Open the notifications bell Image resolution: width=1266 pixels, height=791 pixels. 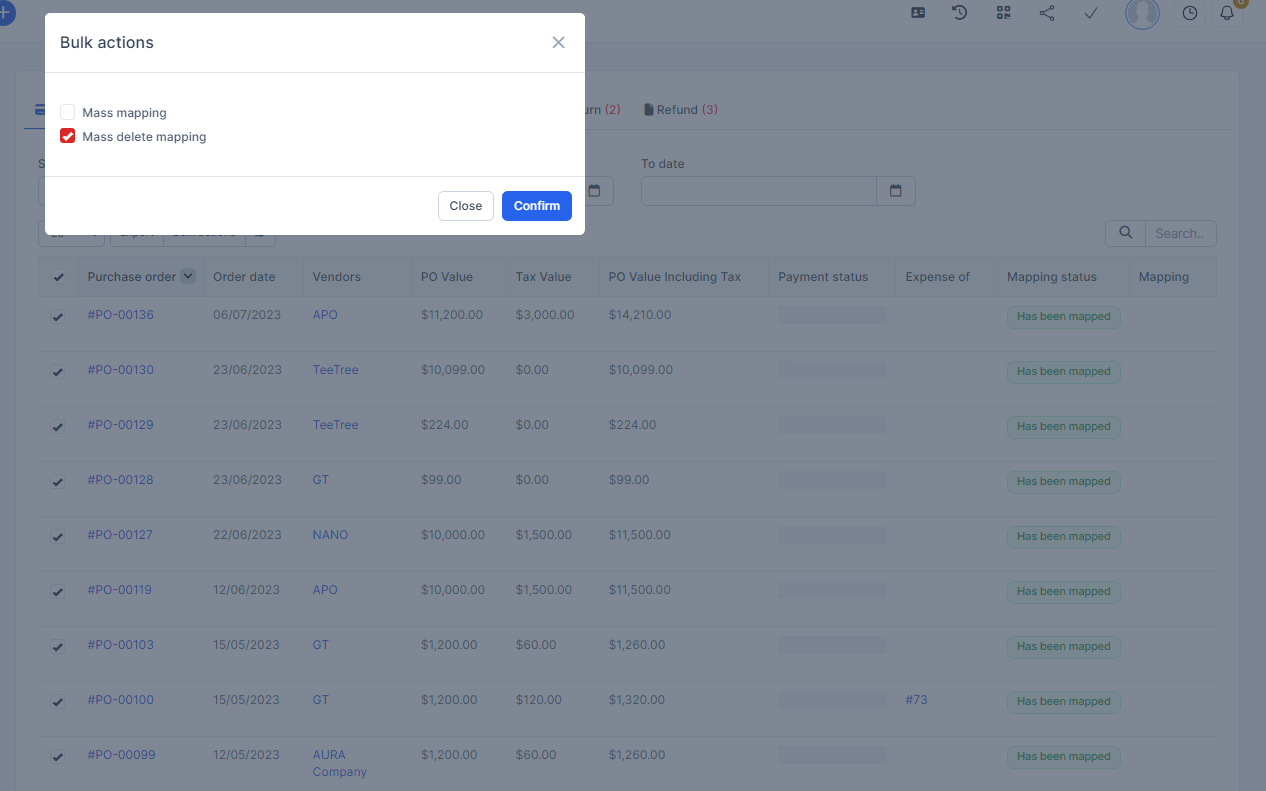(x=1227, y=13)
